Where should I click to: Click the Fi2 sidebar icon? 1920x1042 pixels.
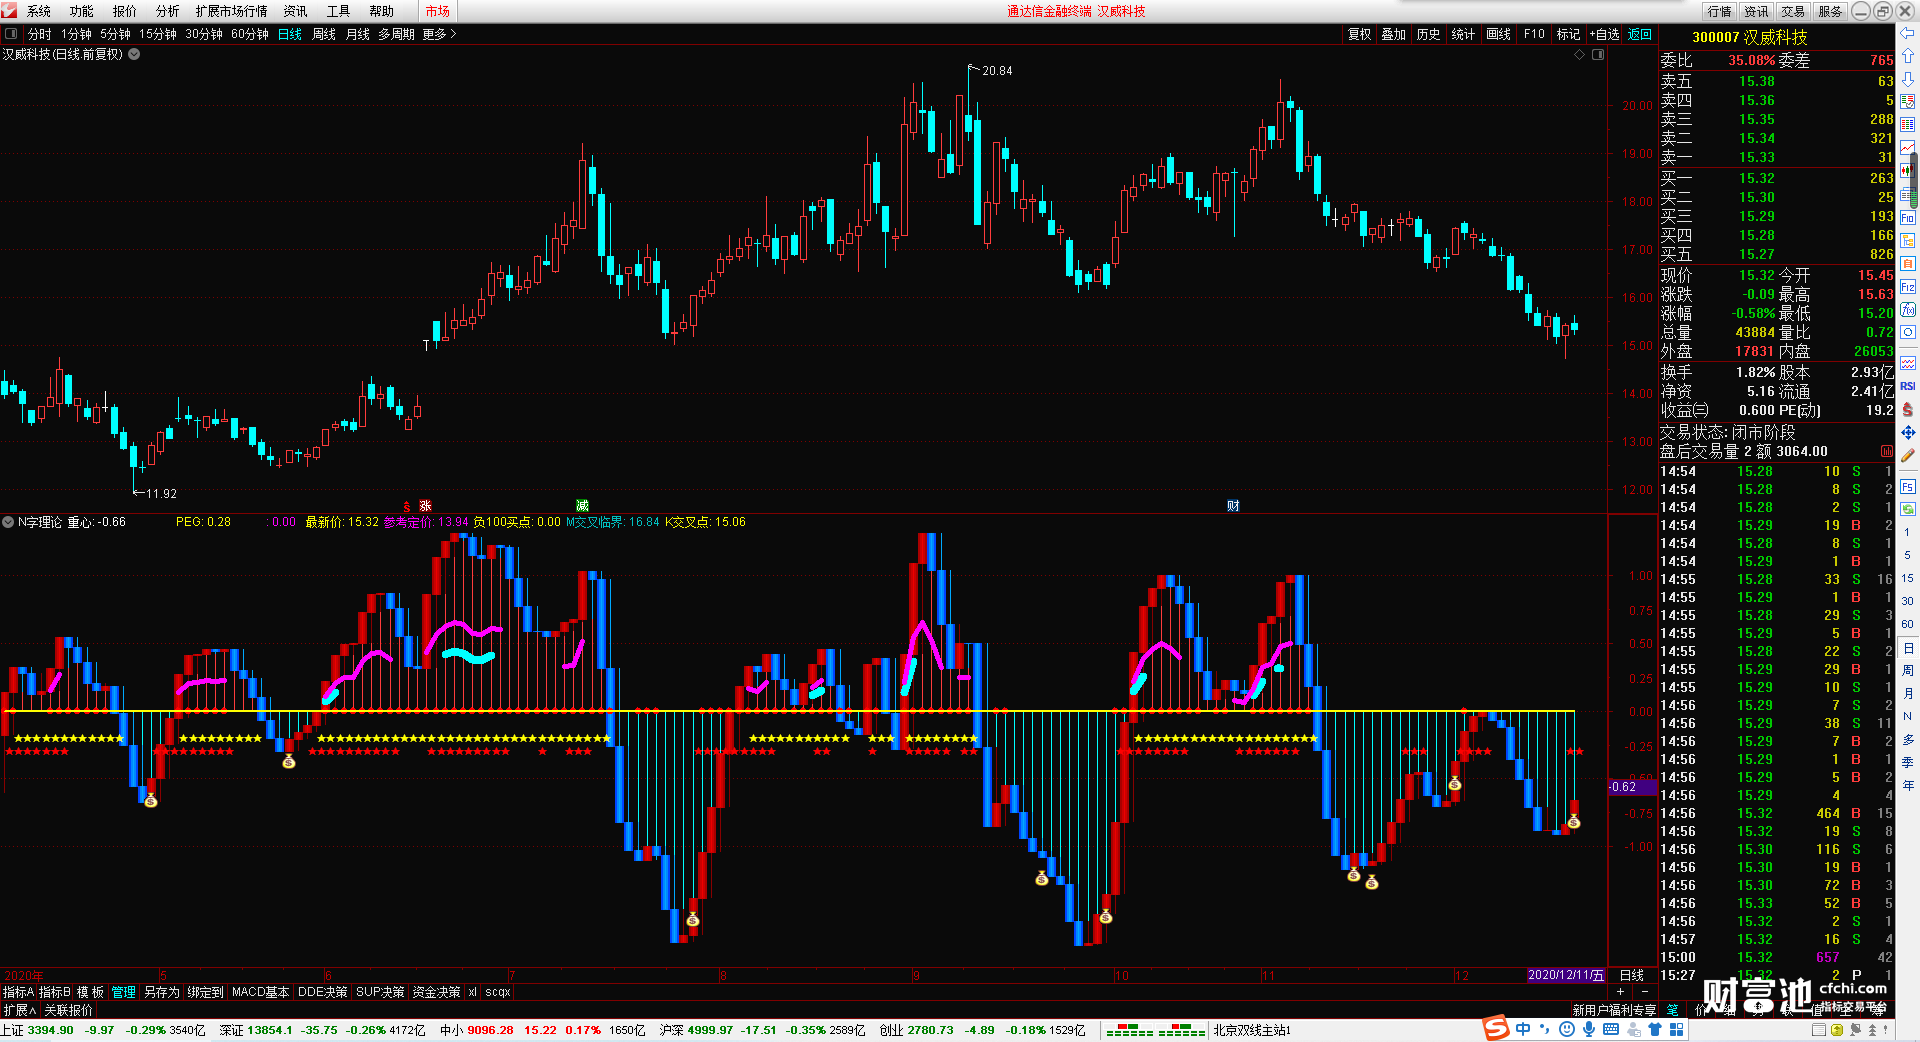tap(1908, 287)
